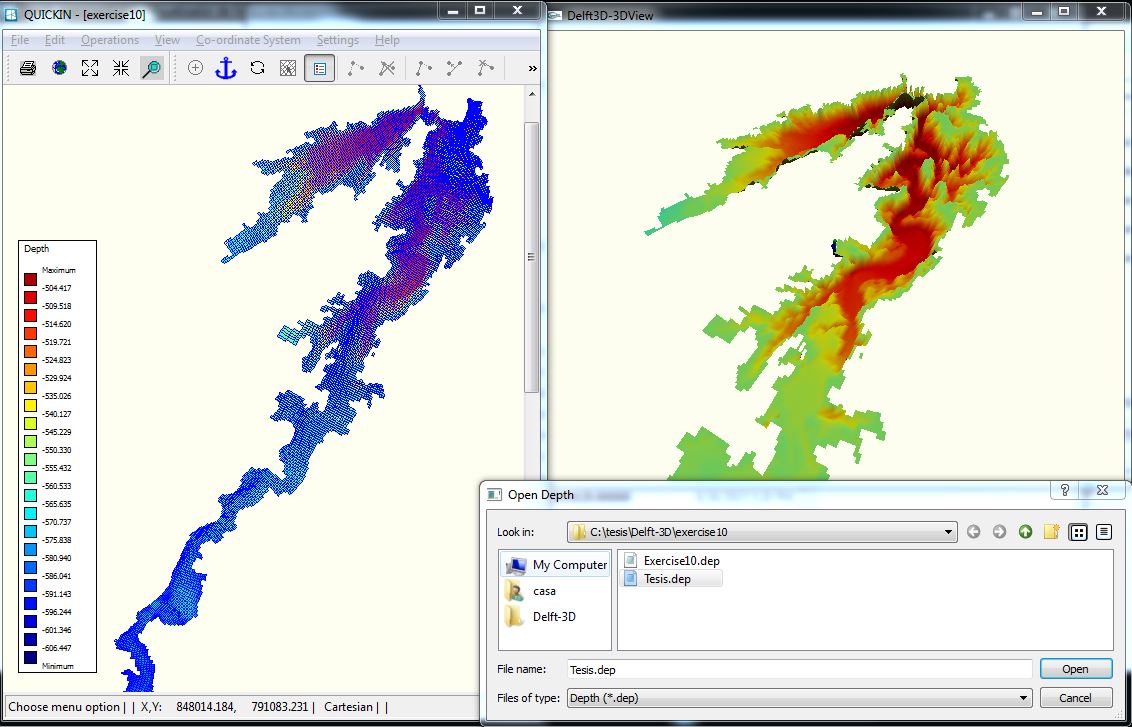
Task: Open the File menu in QUICKIN
Action: point(20,40)
